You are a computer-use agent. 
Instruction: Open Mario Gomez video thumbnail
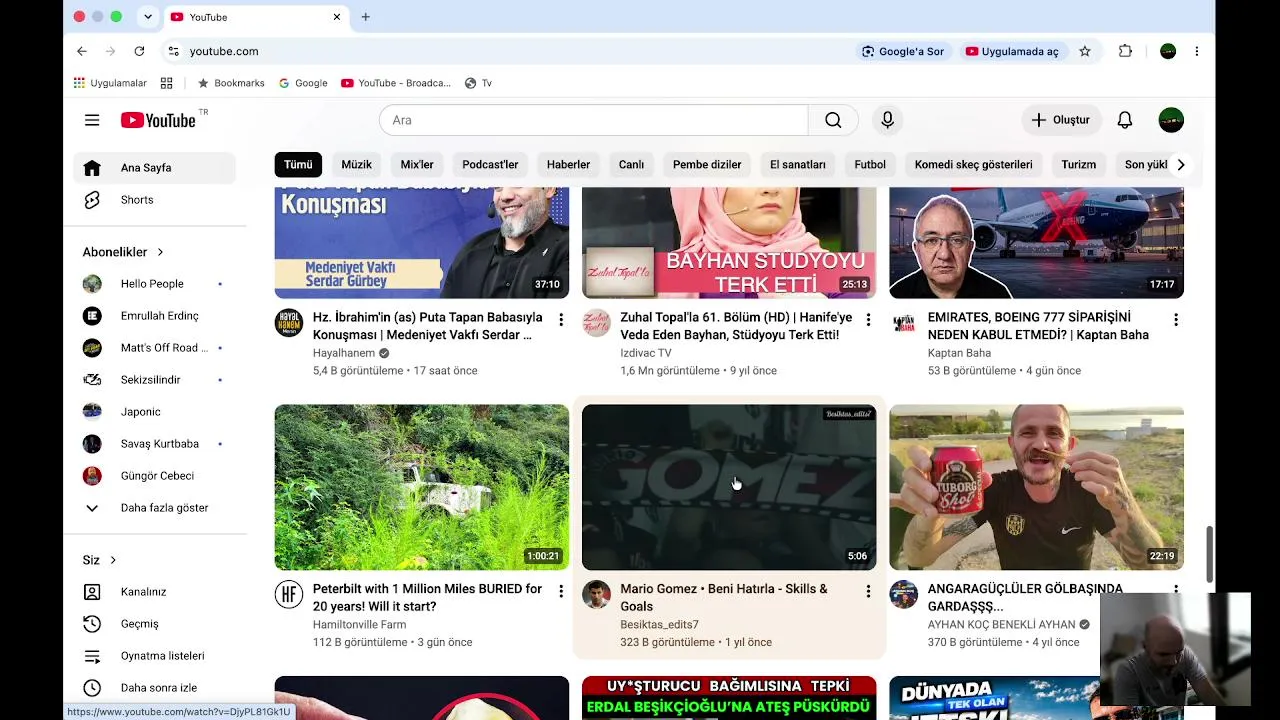click(x=729, y=487)
